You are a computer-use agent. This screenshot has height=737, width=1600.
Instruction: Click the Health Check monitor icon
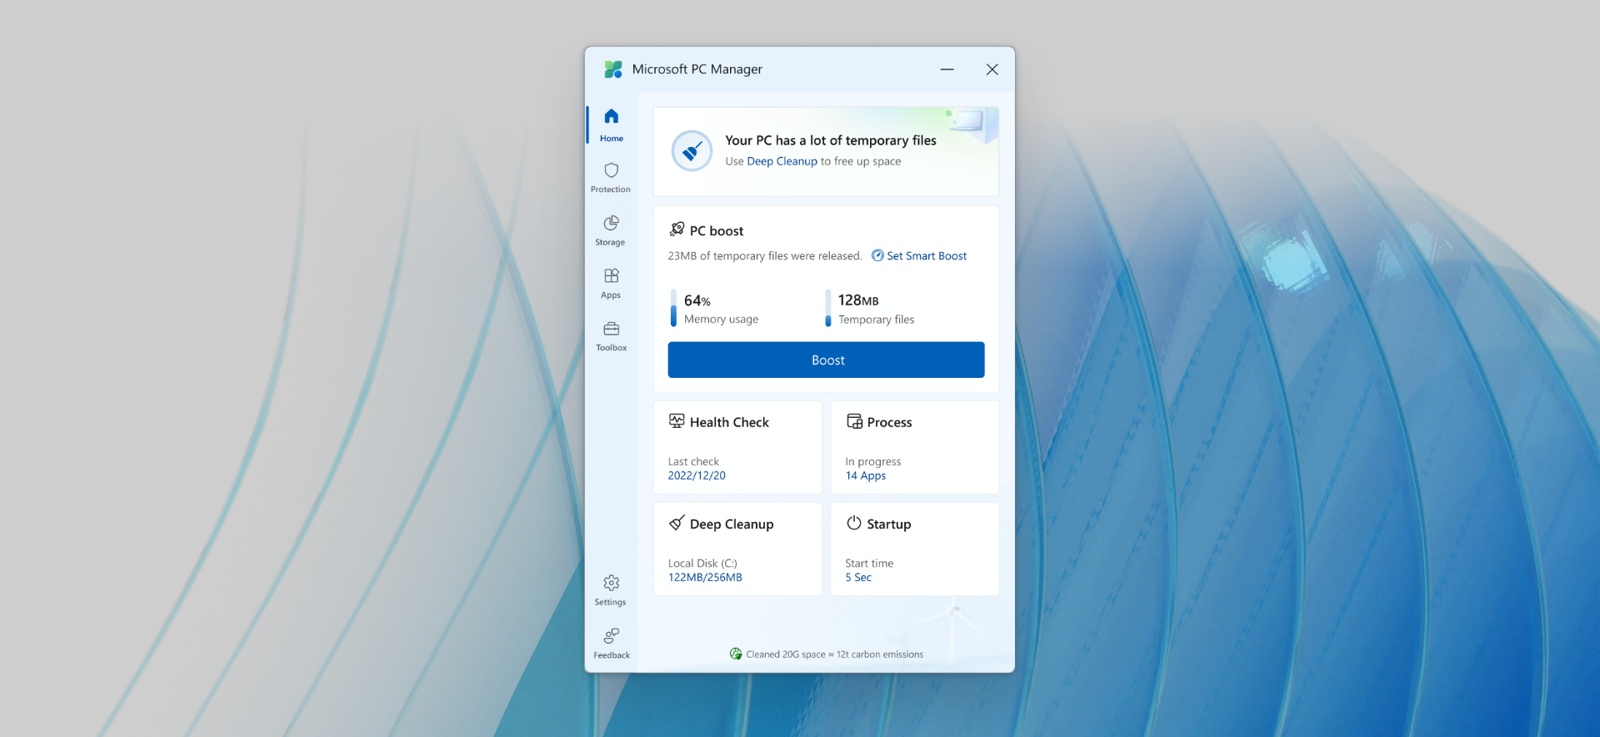point(677,421)
